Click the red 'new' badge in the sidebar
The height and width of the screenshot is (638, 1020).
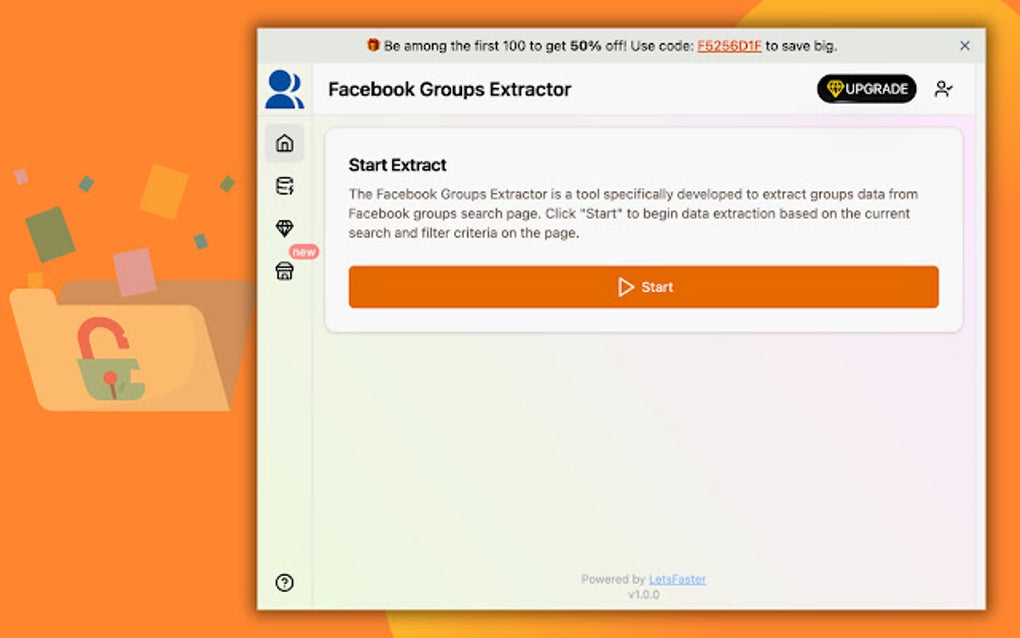tap(302, 252)
